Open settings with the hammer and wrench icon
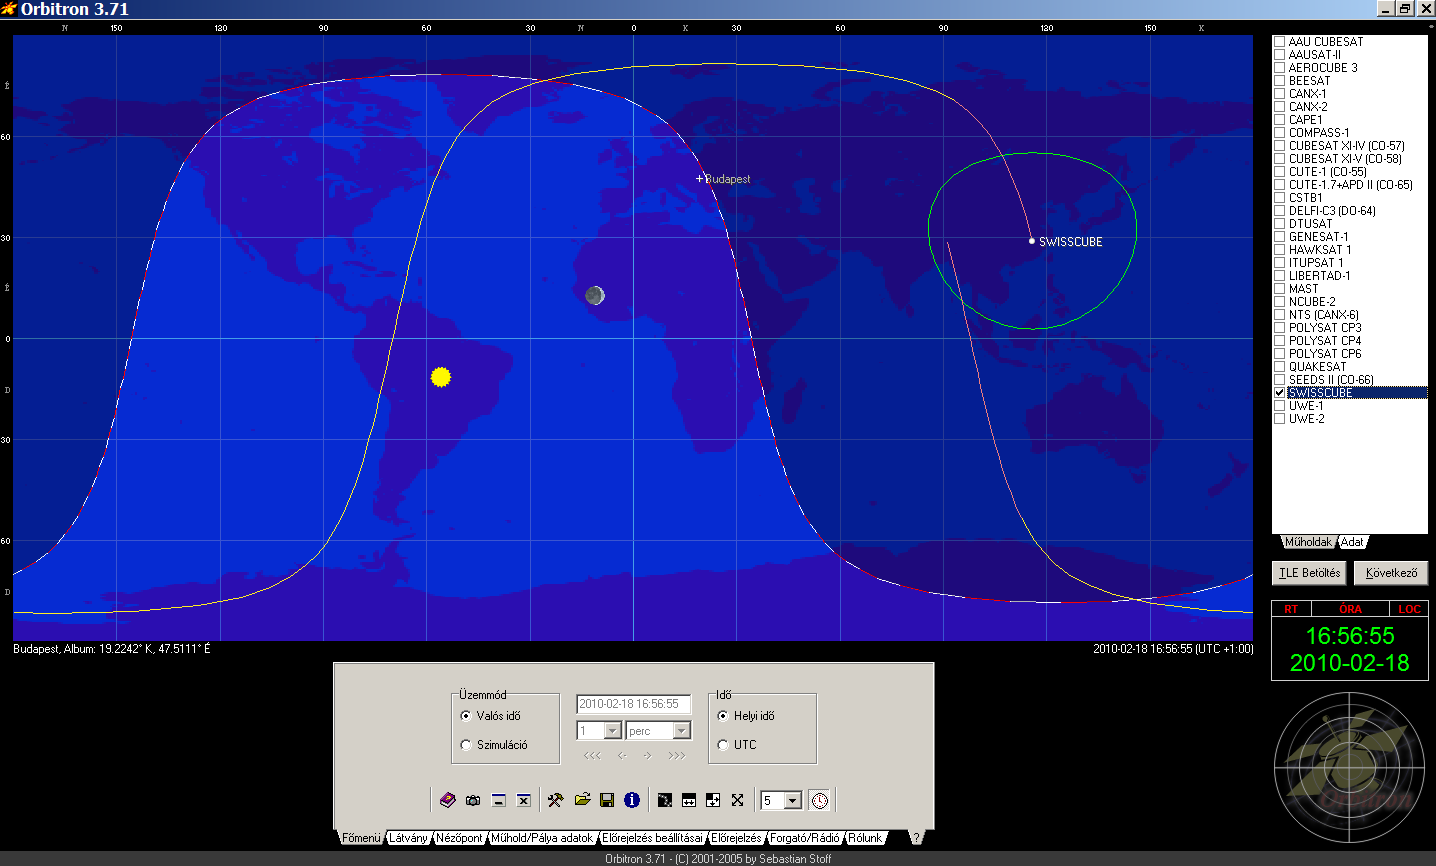This screenshot has height=866, width=1436. coord(556,800)
